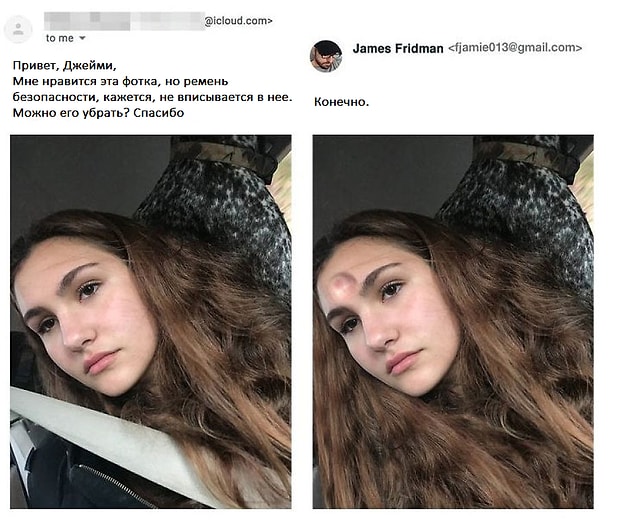Click the forehead bruise in edited photo
This screenshot has width=635, height=524.
(x=344, y=286)
